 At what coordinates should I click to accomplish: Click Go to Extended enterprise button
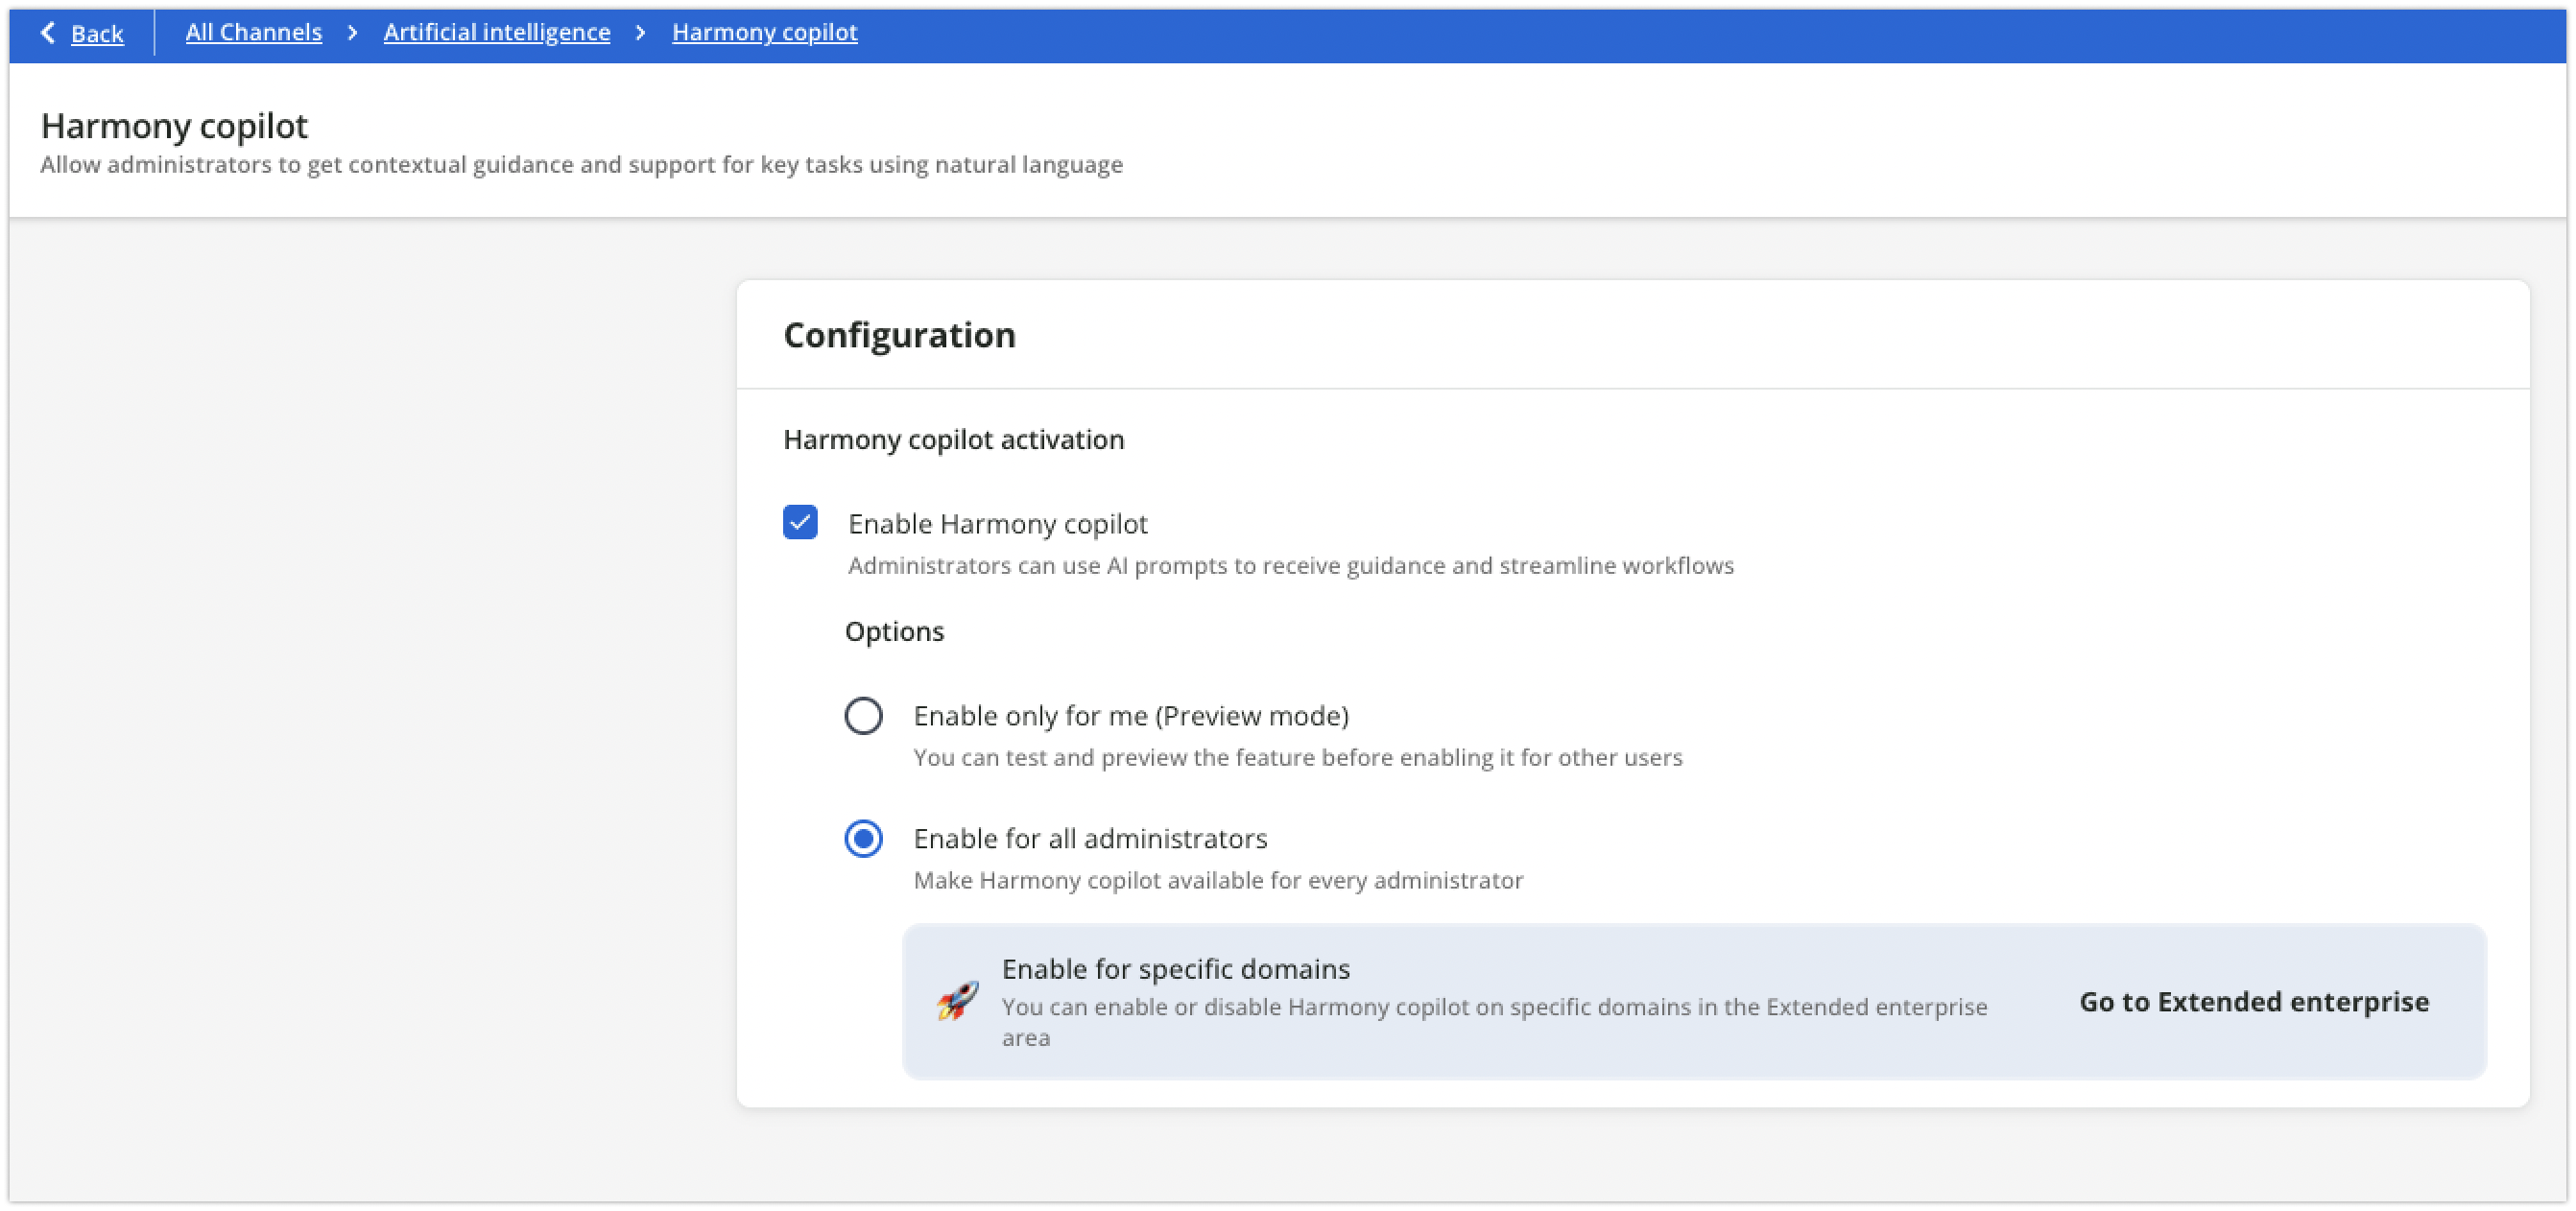tap(2253, 1002)
